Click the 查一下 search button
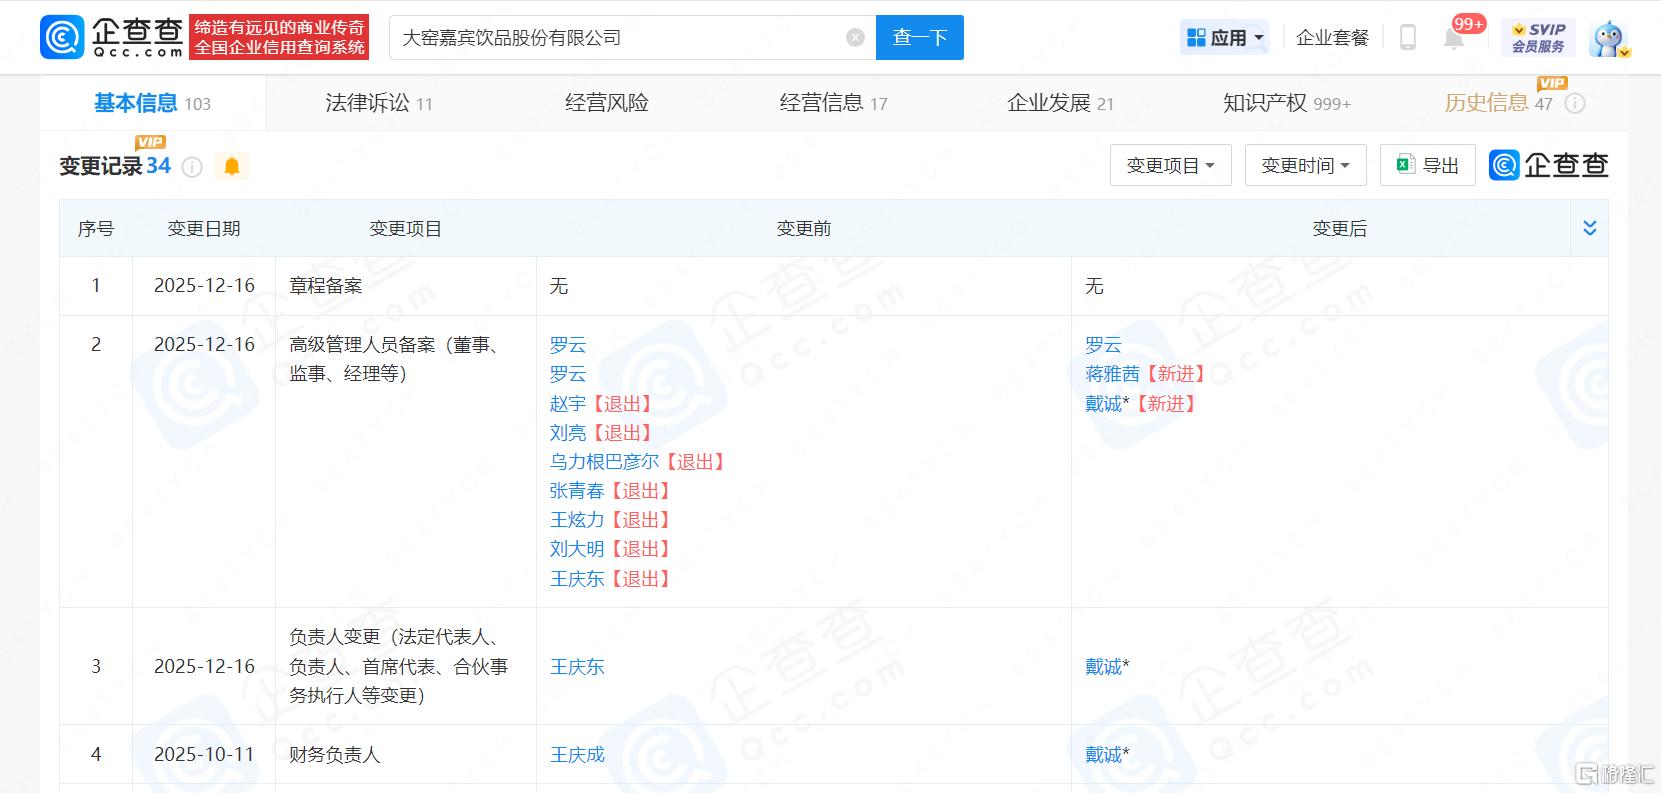 click(919, 37)
